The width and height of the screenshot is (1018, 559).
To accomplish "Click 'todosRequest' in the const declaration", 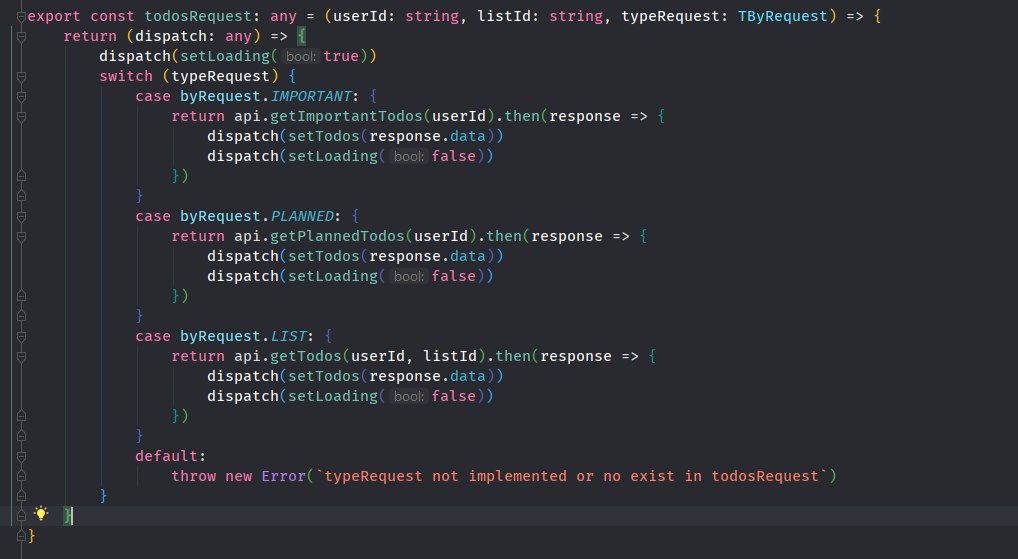I will click(x=197, y=16).
